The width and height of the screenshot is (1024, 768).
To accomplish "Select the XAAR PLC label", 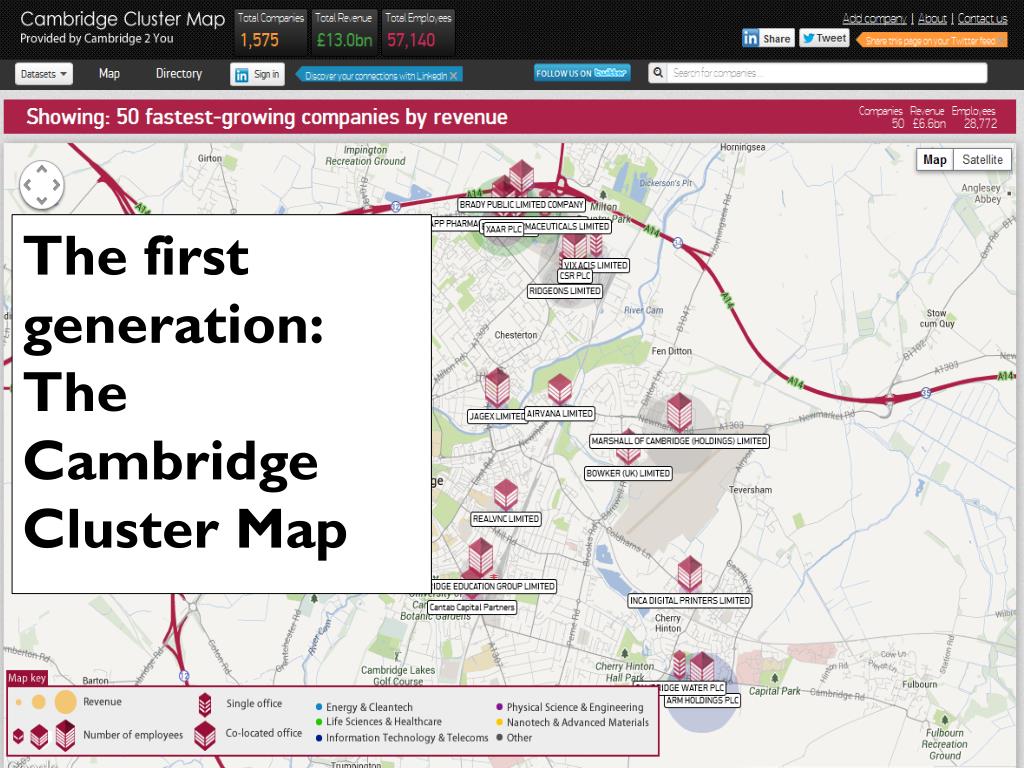I will pos(504,229).
